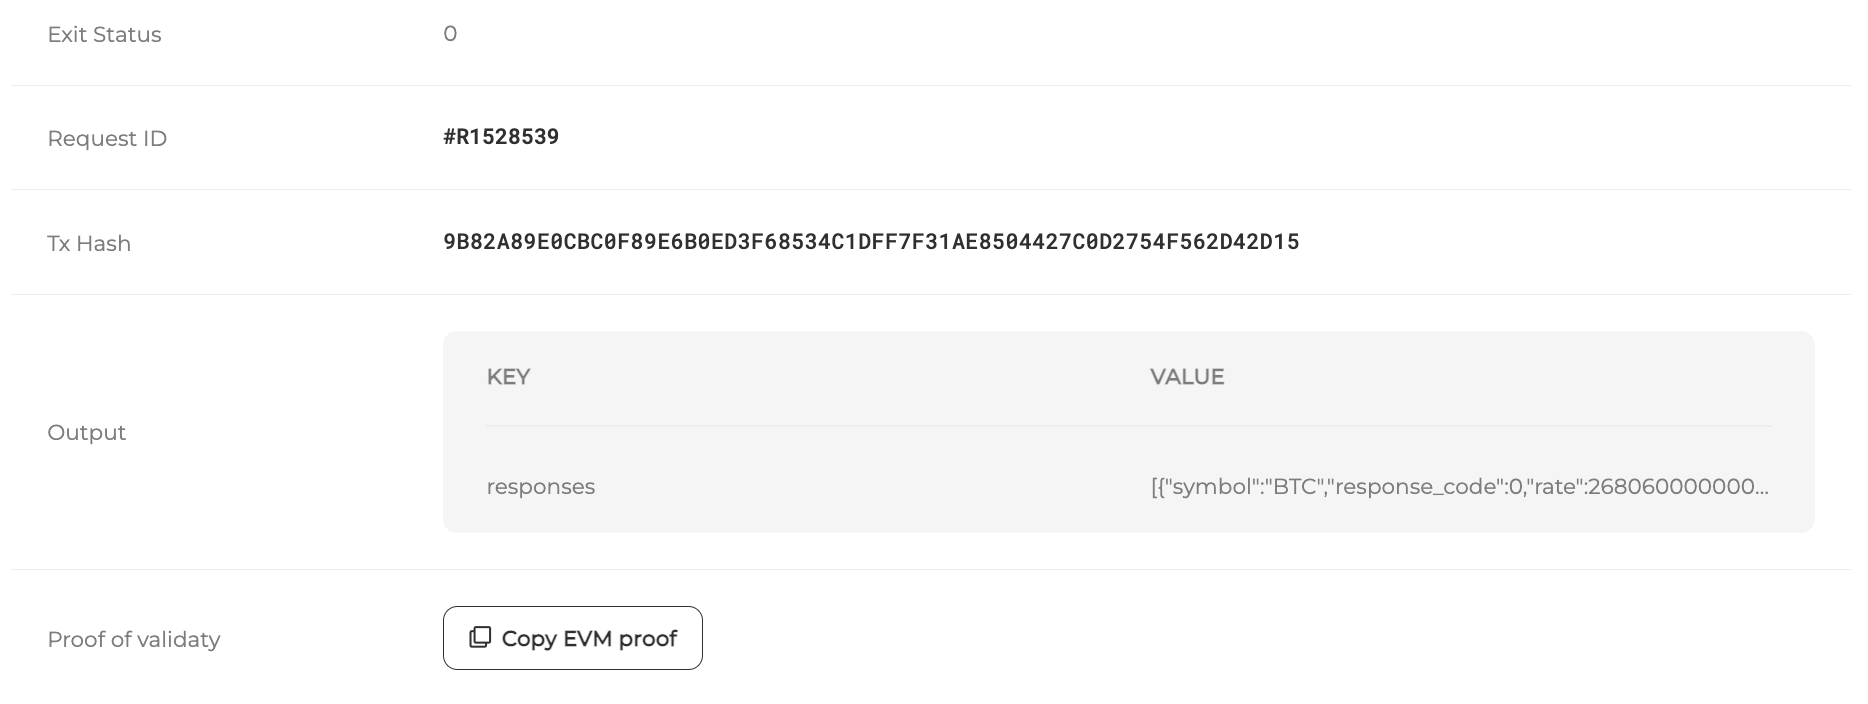Image resolution: width=1868 pixels, height=704 pixels.
Task: Click the divider line beneath KEY header
Action: pyautogui.click(x=1129, y=426)
